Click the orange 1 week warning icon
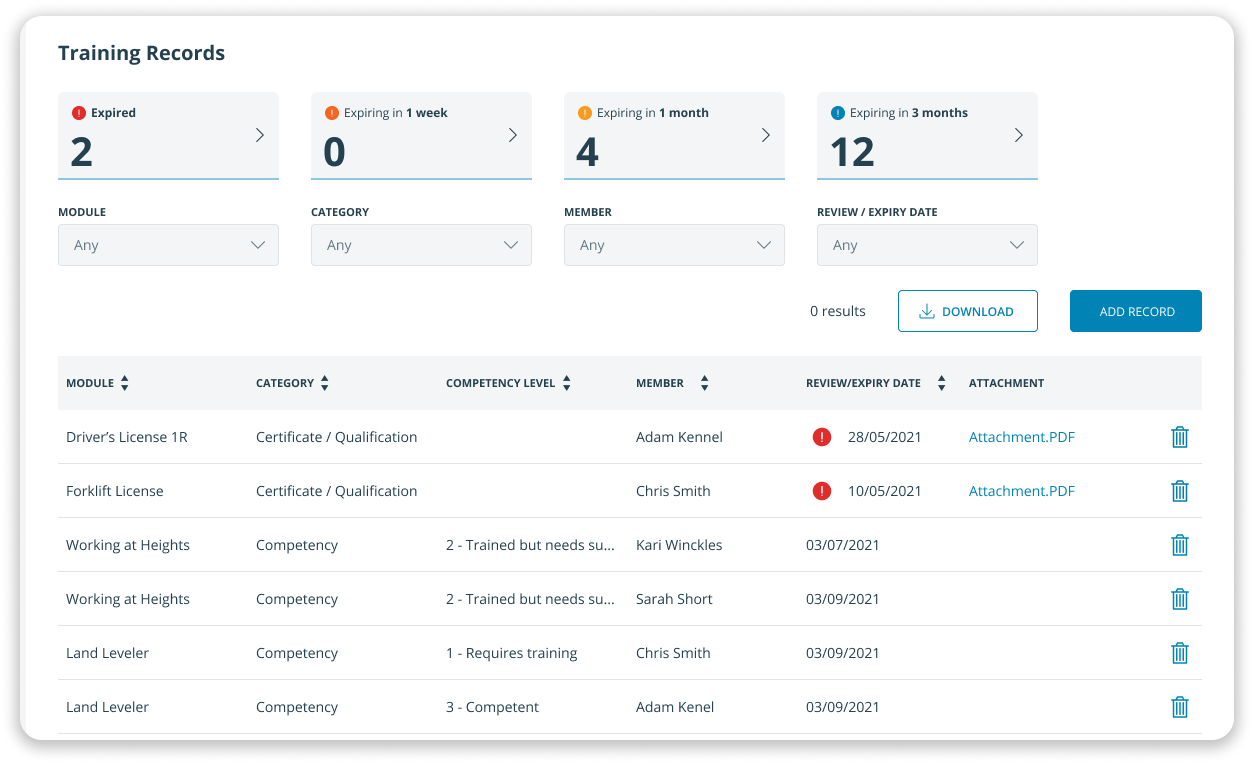 332,113
